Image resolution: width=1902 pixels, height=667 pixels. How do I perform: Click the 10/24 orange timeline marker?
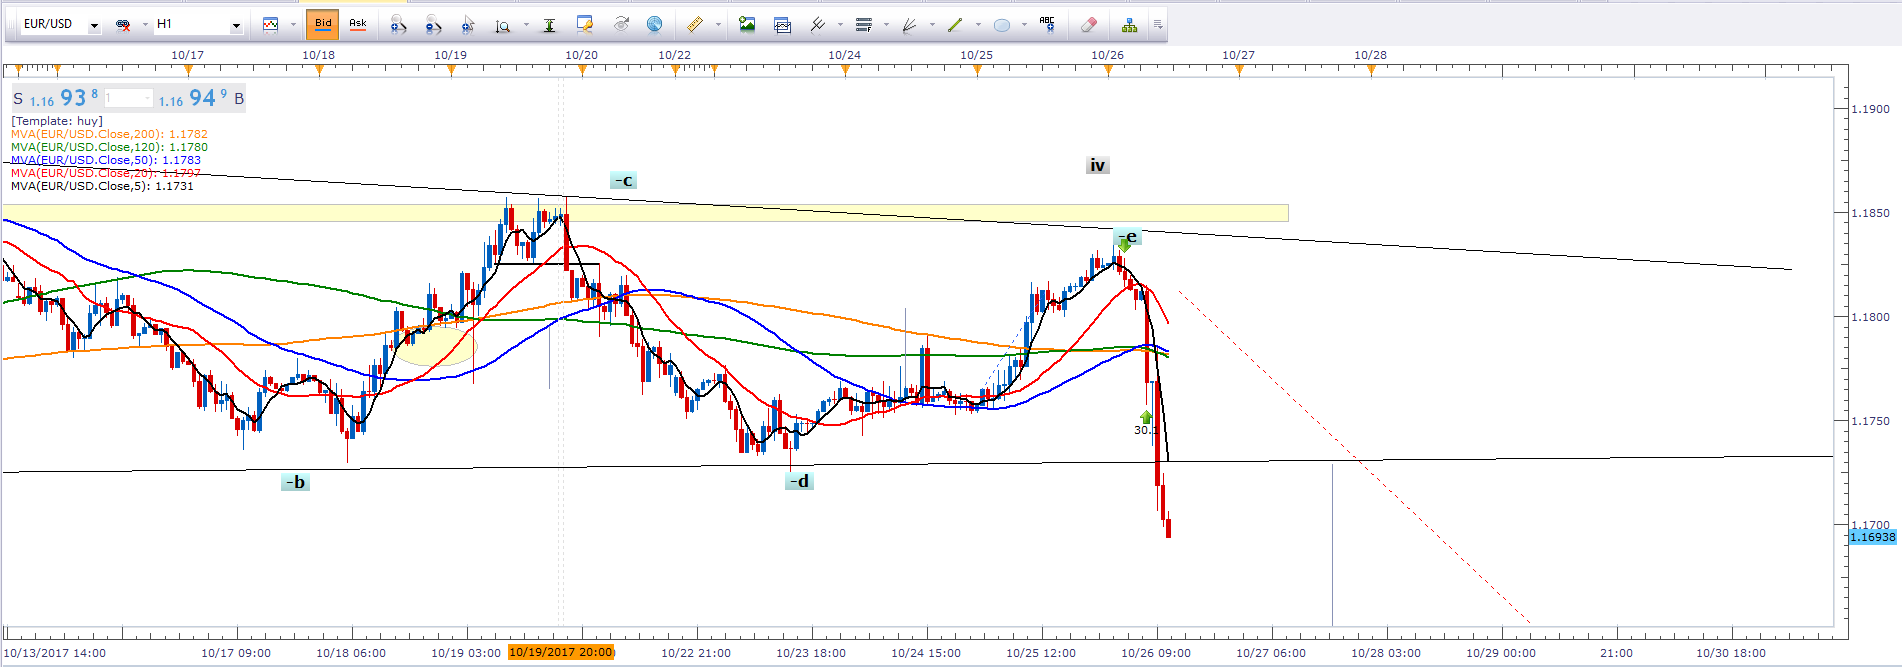pos(845,70)
